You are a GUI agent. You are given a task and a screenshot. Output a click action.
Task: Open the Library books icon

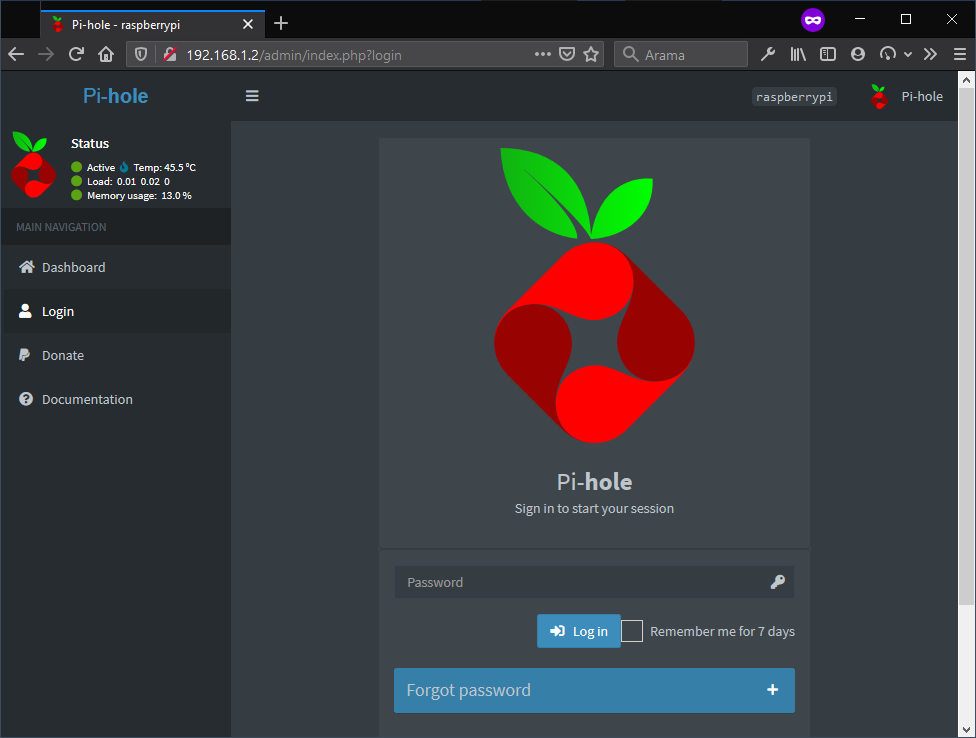coord(798,54)
